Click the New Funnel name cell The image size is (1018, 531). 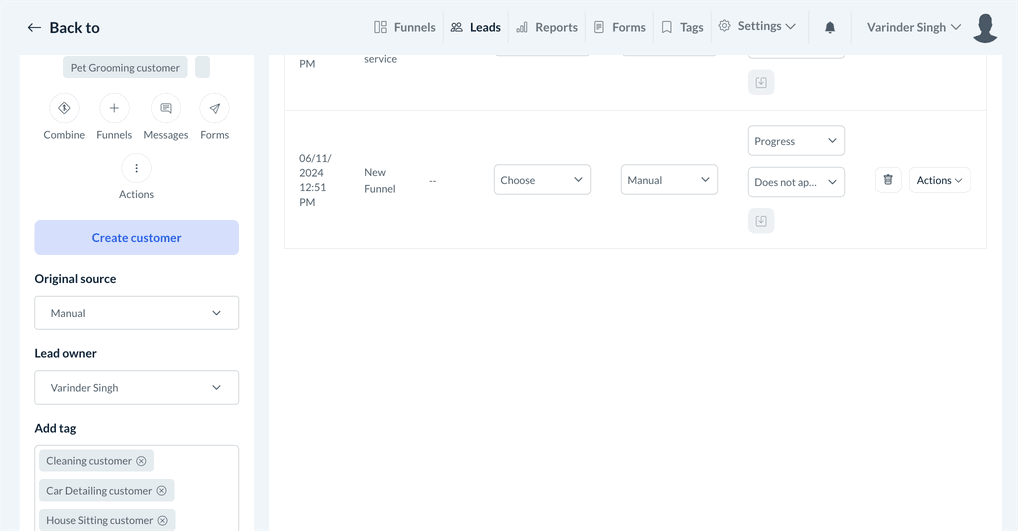click(380, 180)
